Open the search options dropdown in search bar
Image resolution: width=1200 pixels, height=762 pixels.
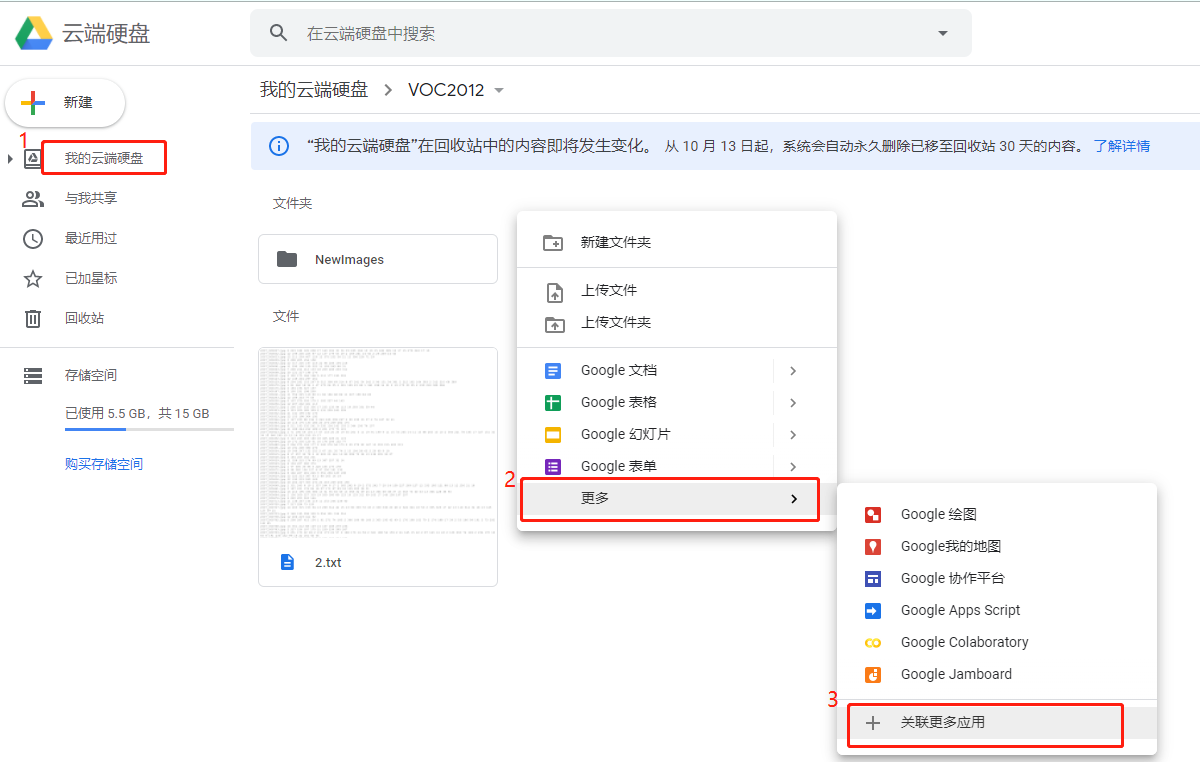tap(941, 33)
